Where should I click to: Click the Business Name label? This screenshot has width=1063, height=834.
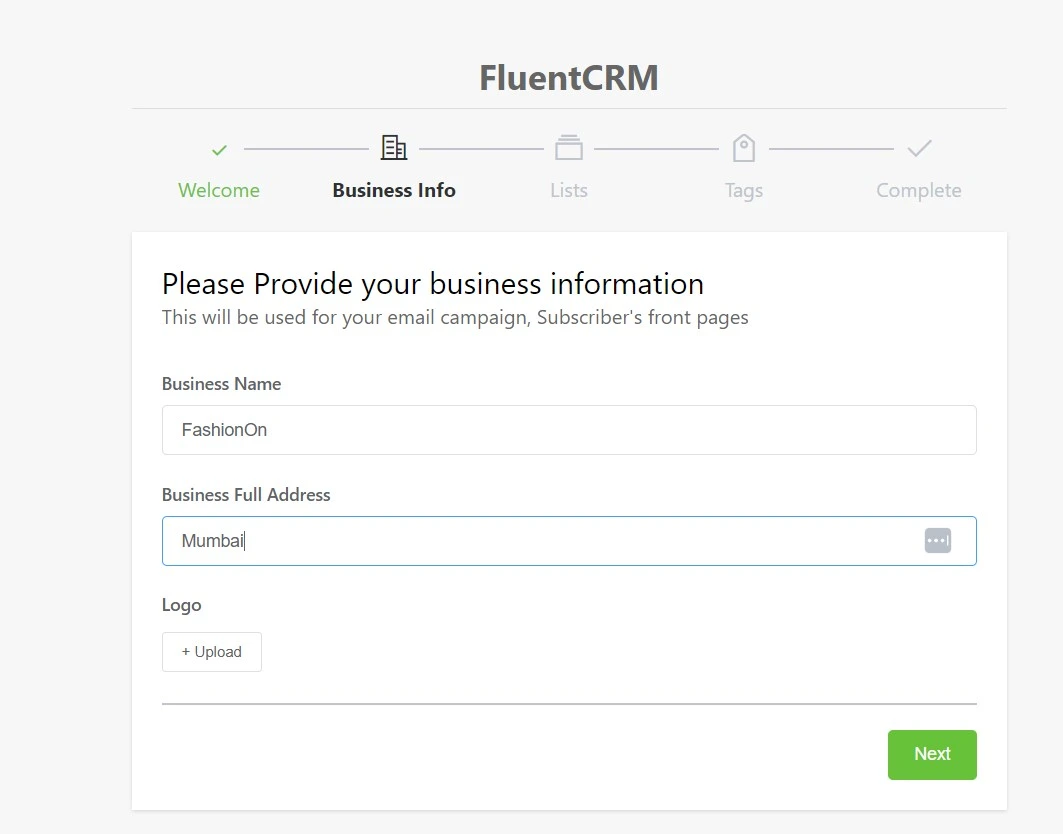pos(221,384)
